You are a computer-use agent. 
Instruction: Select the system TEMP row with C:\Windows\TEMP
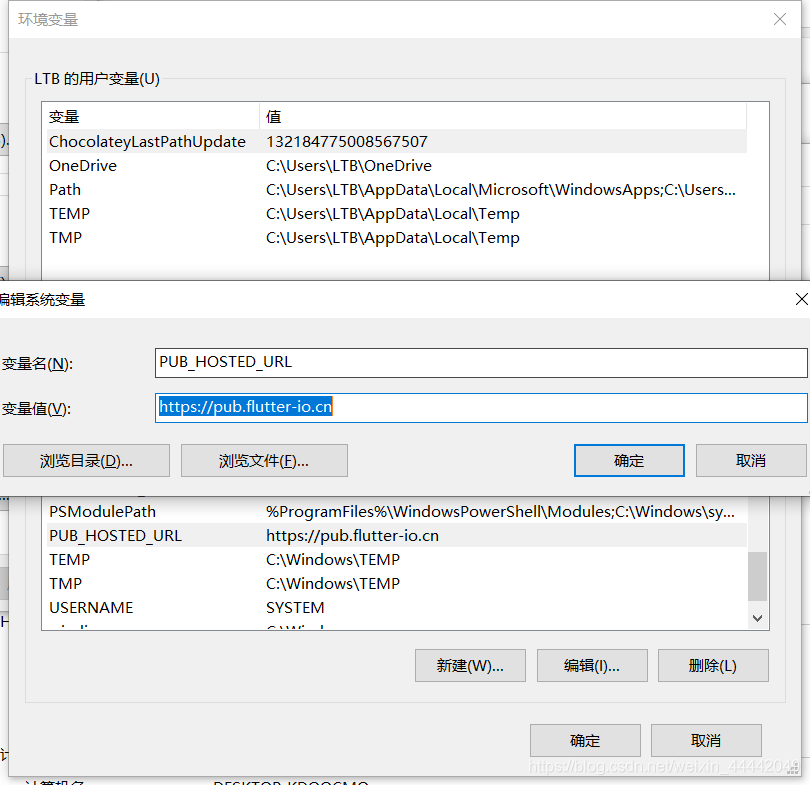click(397, 559)
